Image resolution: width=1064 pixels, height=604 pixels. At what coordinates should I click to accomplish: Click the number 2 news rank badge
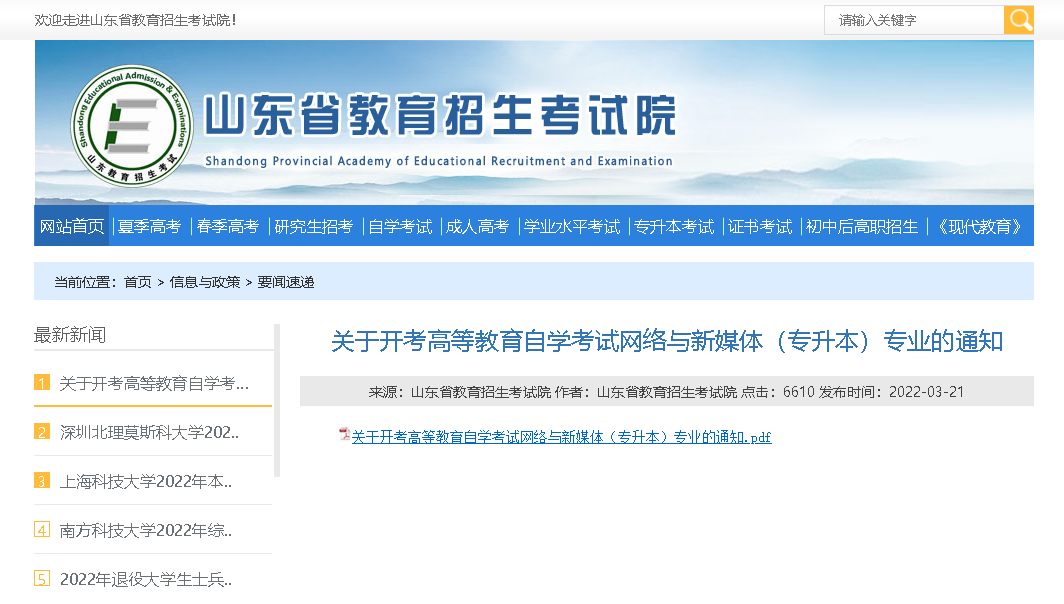pyautogui.click(x=42, y=432)
